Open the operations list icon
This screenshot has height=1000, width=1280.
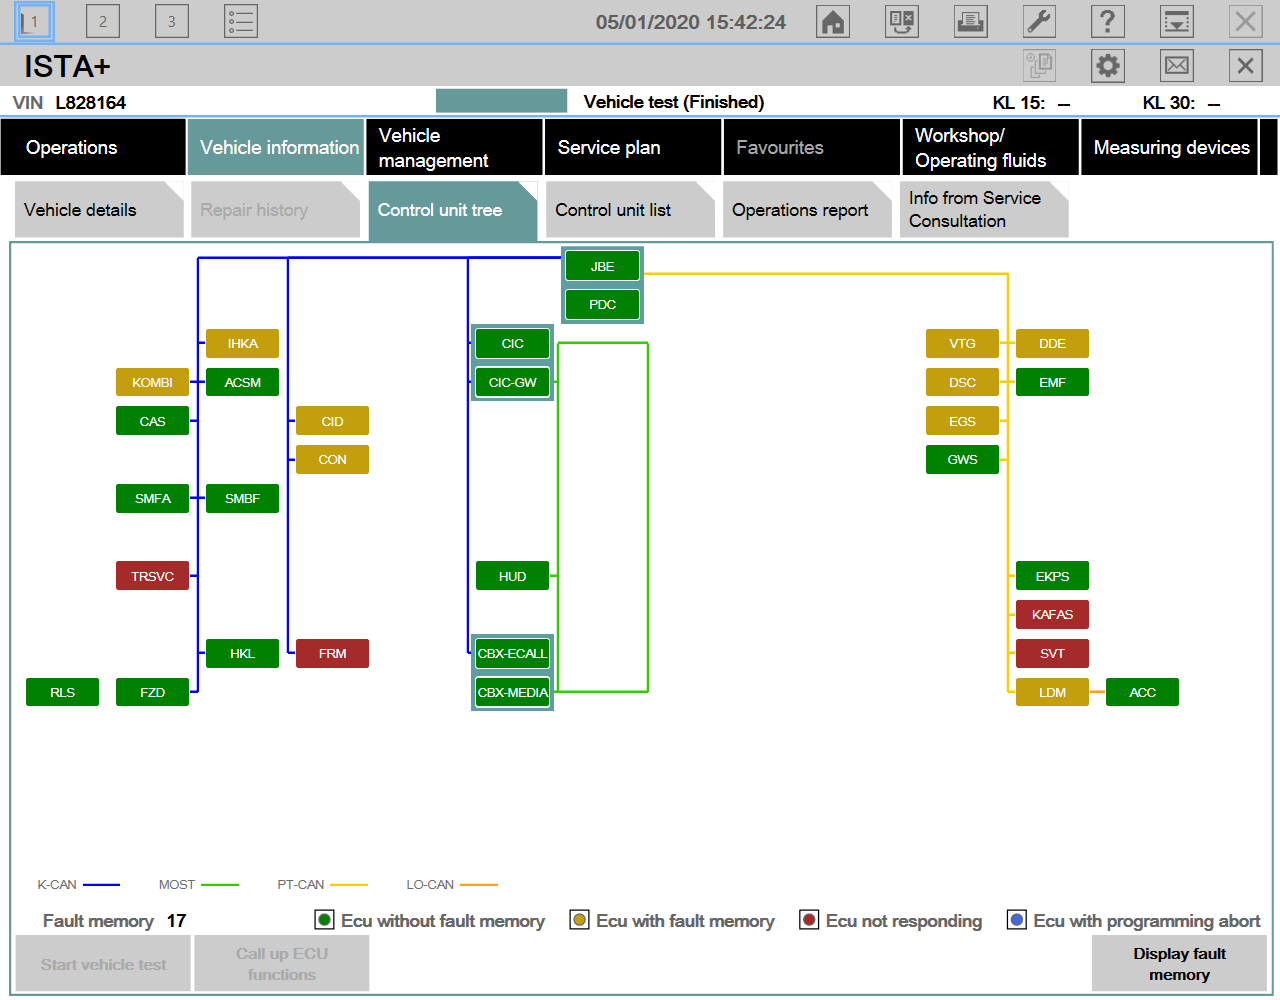point(240,21)
